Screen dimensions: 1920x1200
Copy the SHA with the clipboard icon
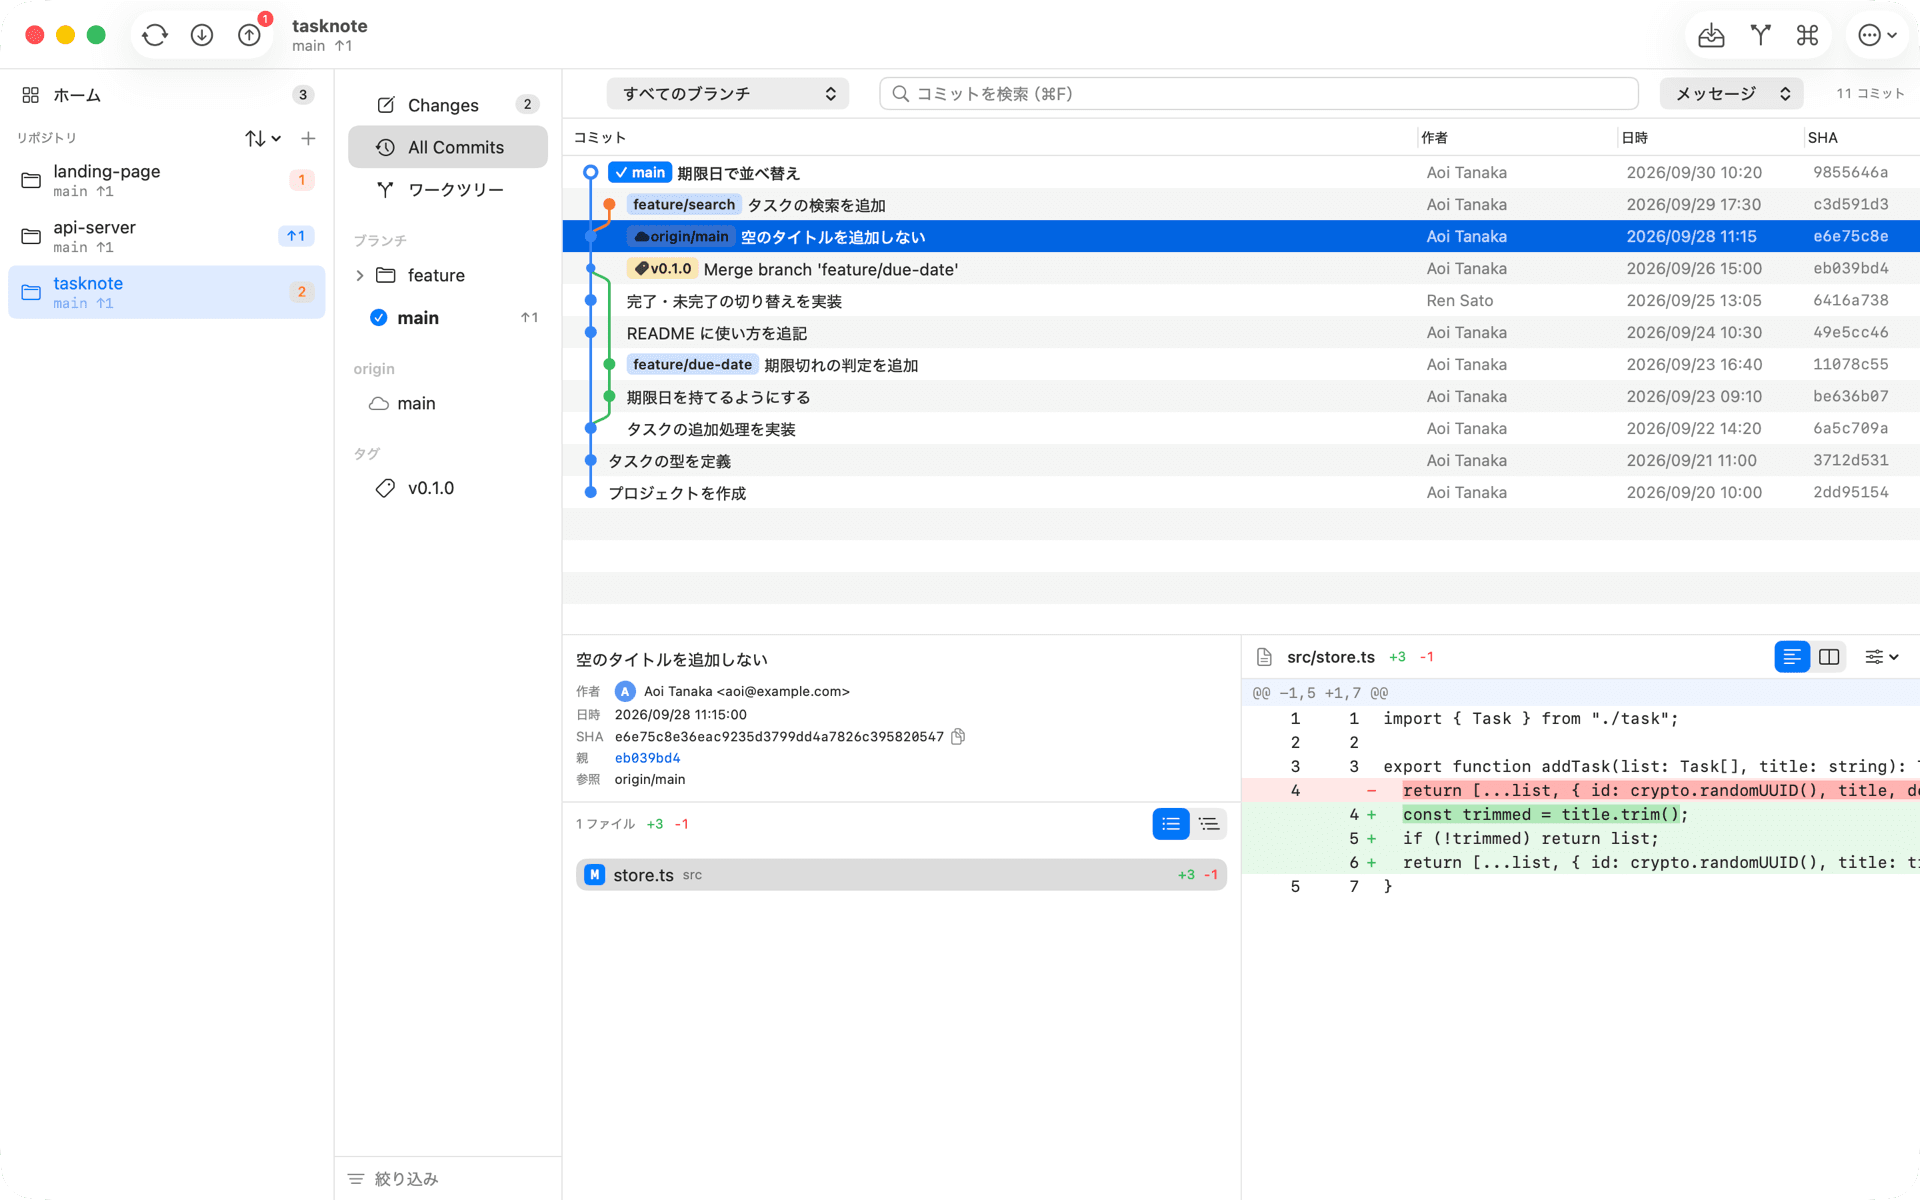click(x=958, y=737)
